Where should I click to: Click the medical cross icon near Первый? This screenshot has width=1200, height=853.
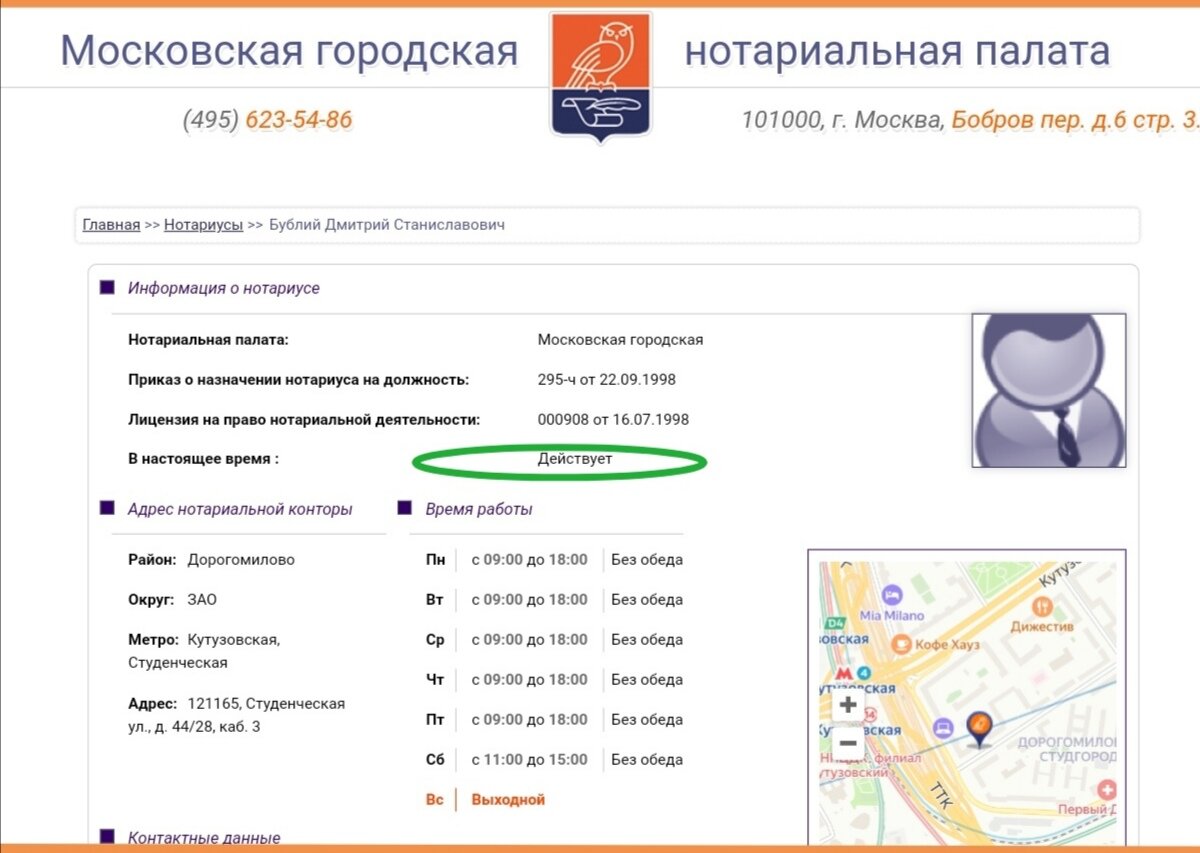1107,790
